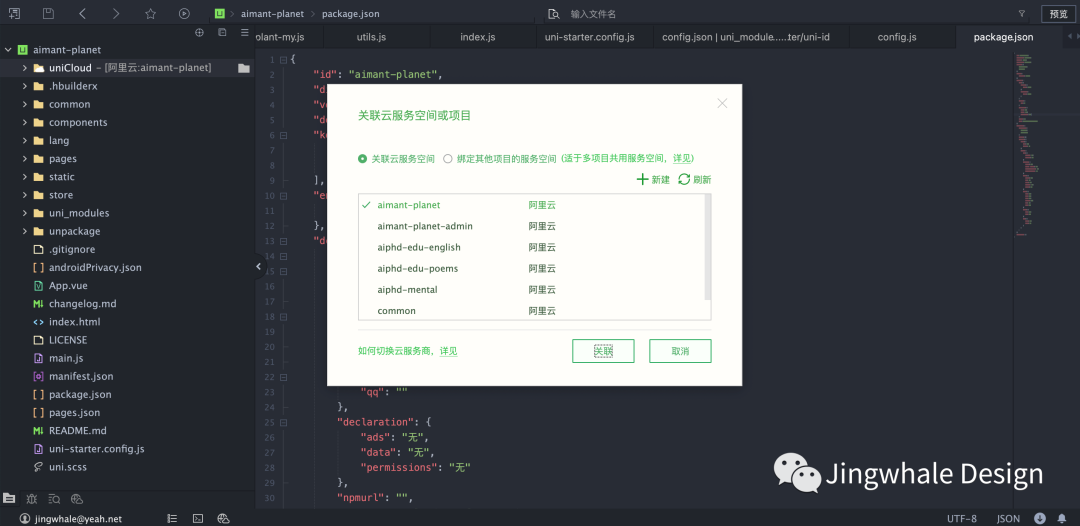Viewport: 1080px width, 526px height.
Task: Click the globe icon at bottom left
Action: 77,498
